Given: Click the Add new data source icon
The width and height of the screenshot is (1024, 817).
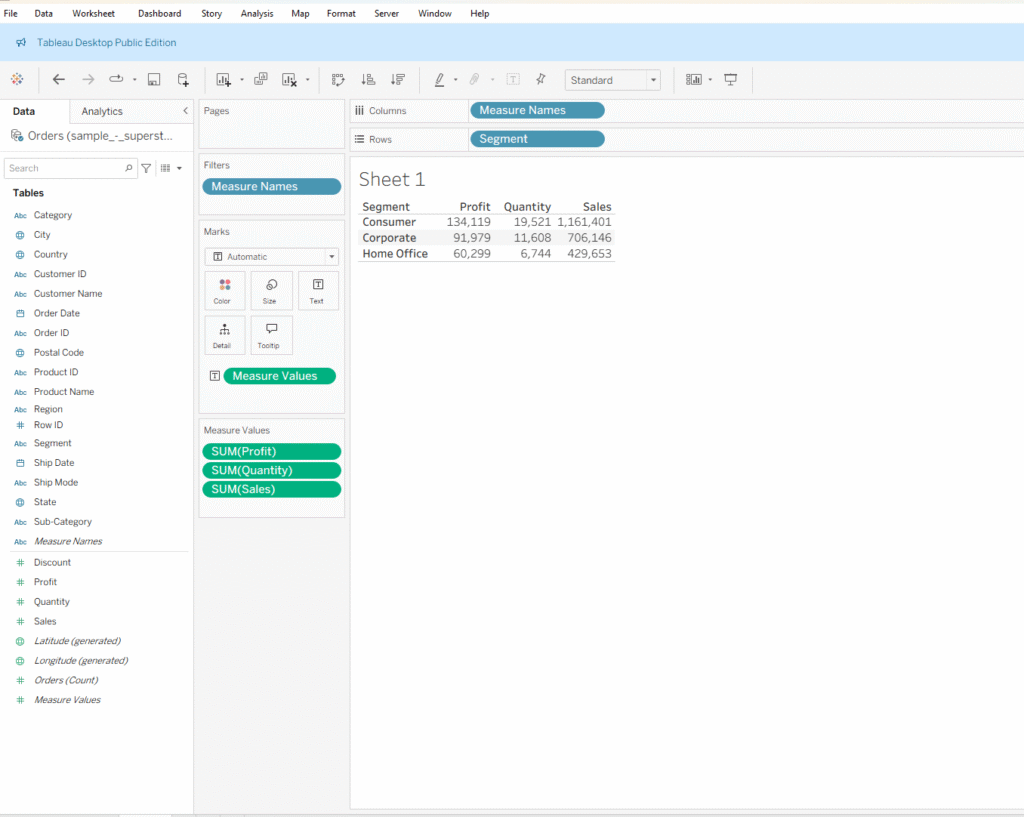Looking at the screenshot, I should (x=183, y=80).
